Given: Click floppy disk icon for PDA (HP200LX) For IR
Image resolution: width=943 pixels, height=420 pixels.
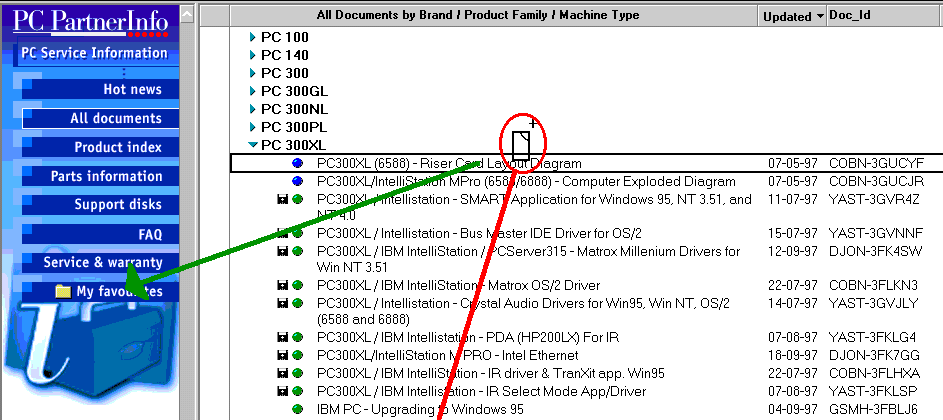Looking at the screenshot, I should (x=282, y=338).
